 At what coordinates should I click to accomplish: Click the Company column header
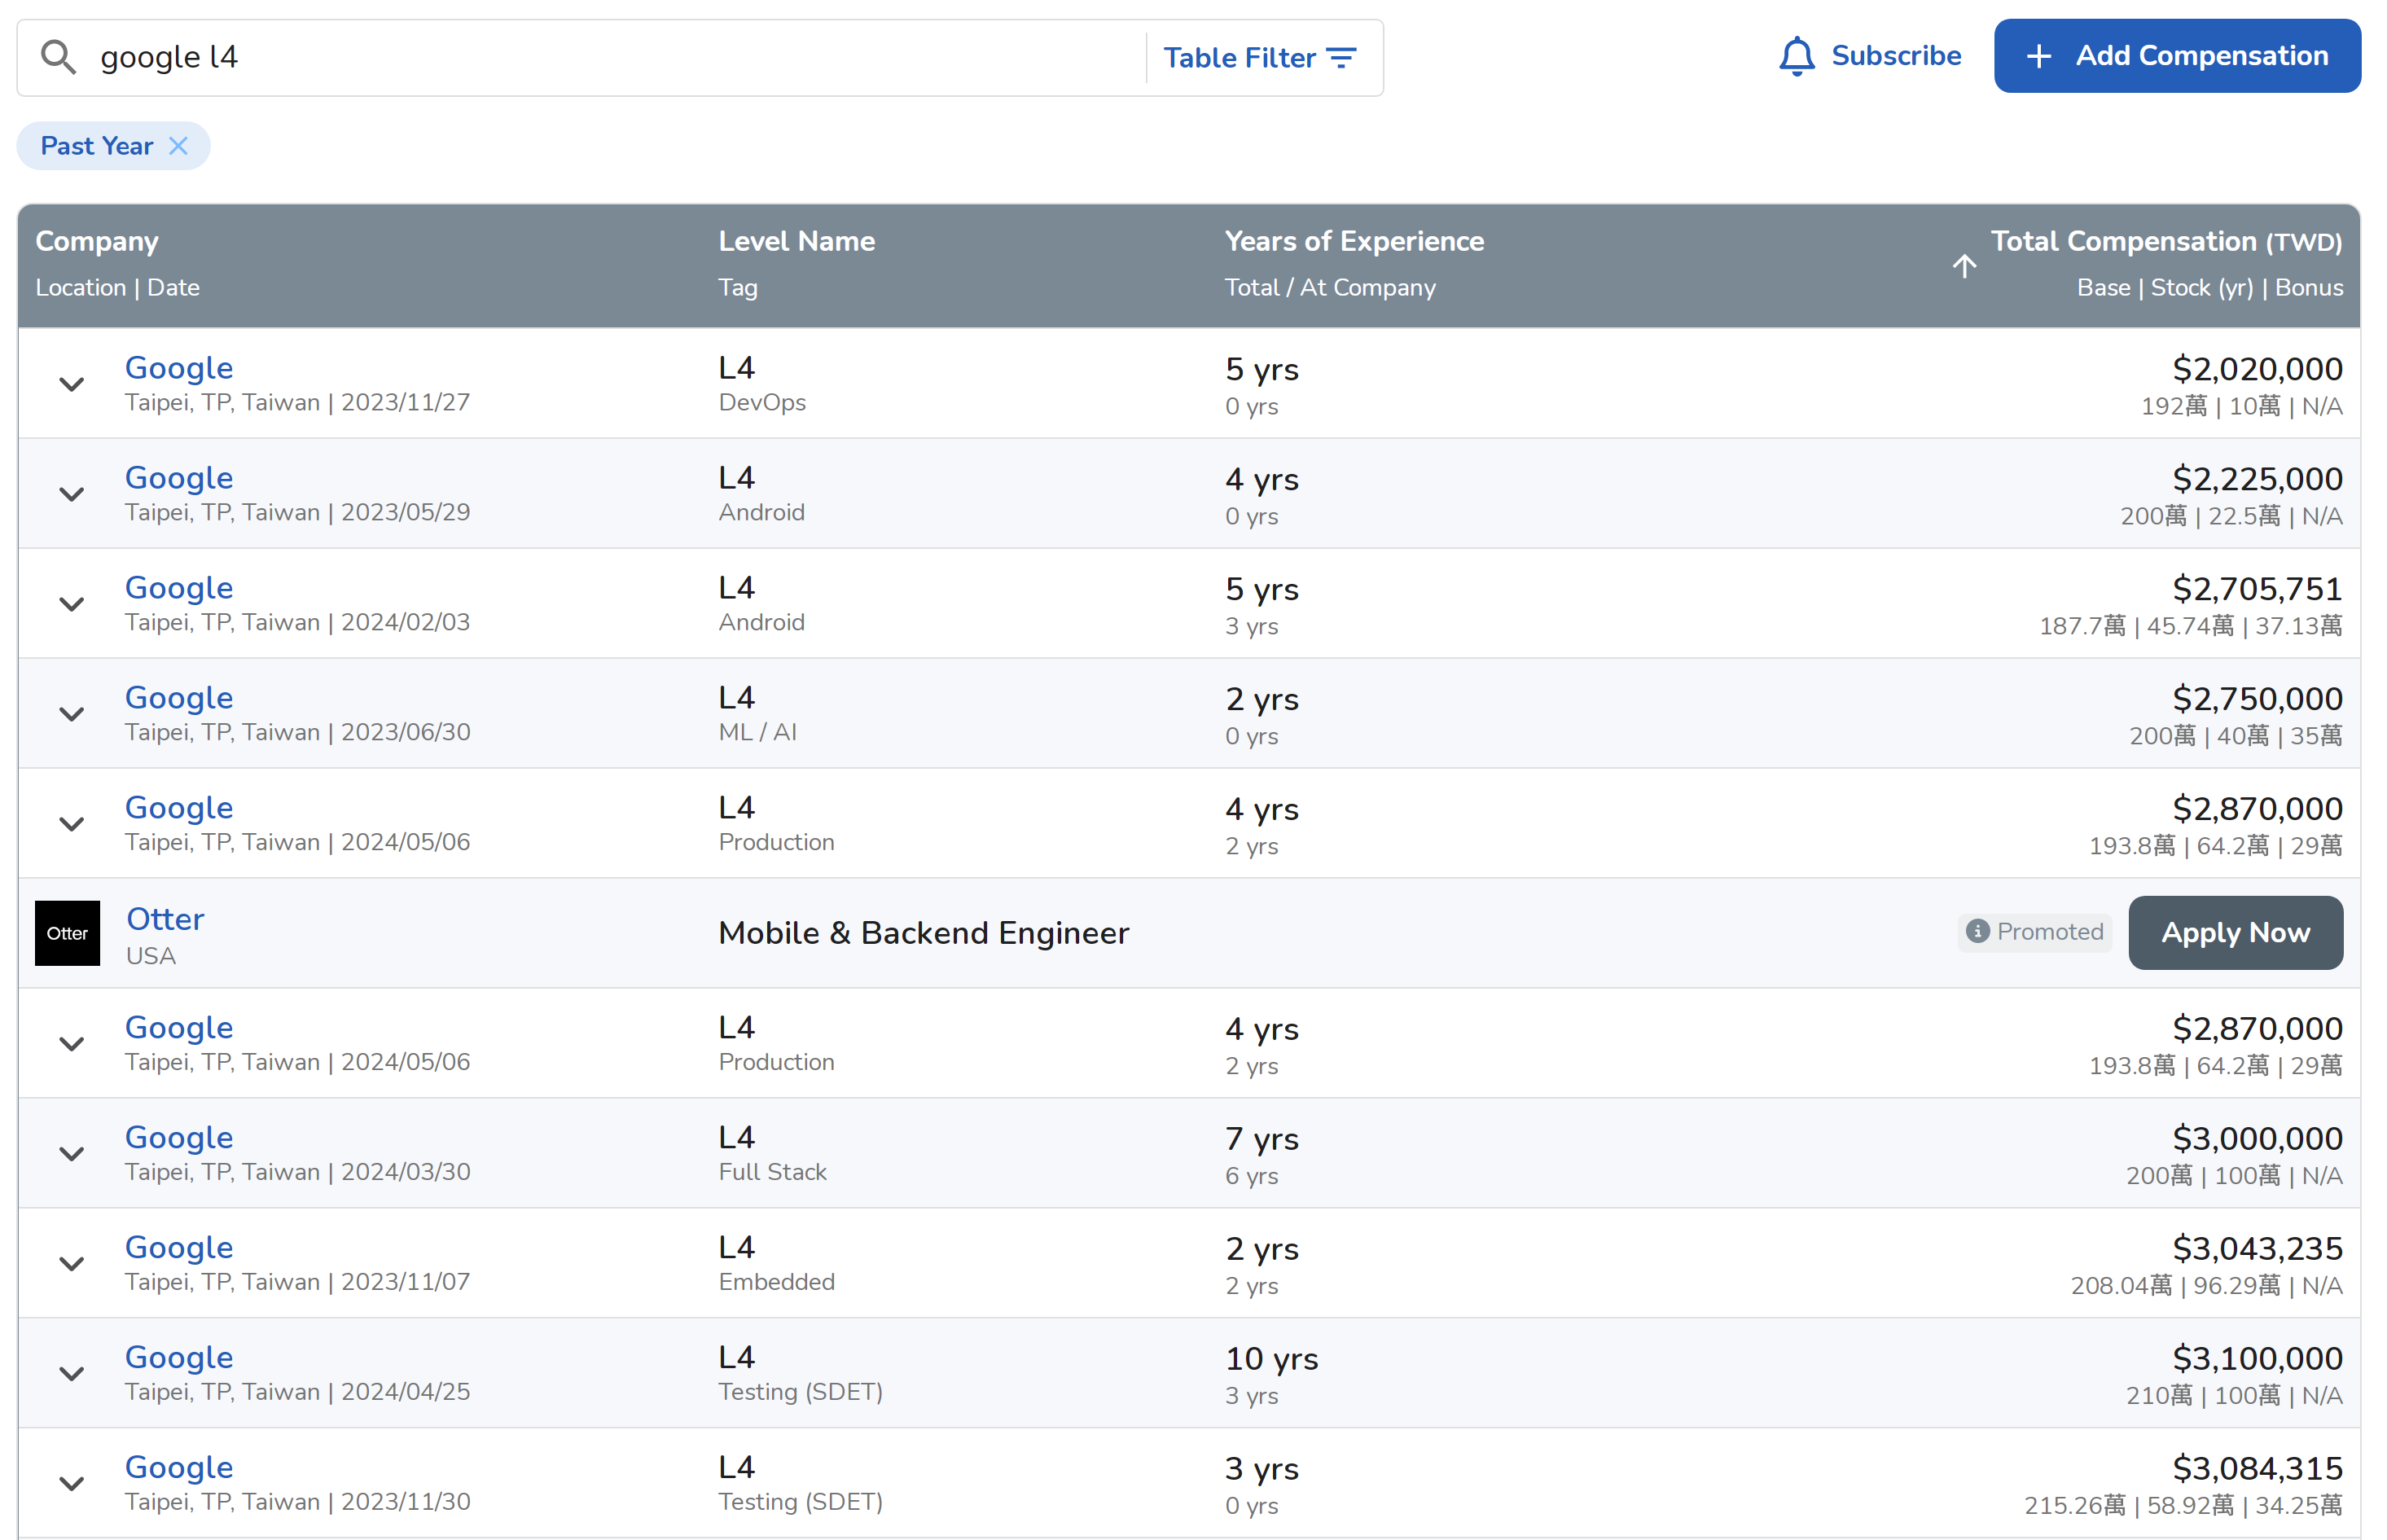point(97,241)
